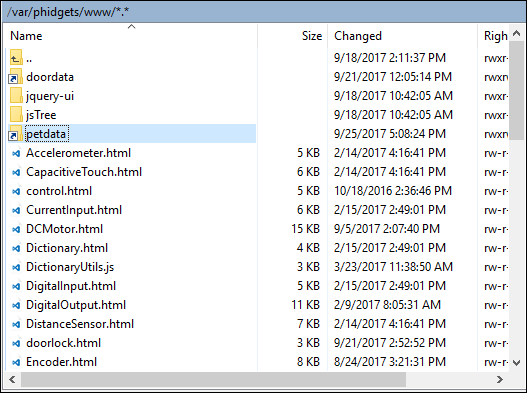The width and height of the screenshot is (527, 393).
Task: Click the date 2/9/2017 8:05:31 AM
Action: click(x=387, y=305)
